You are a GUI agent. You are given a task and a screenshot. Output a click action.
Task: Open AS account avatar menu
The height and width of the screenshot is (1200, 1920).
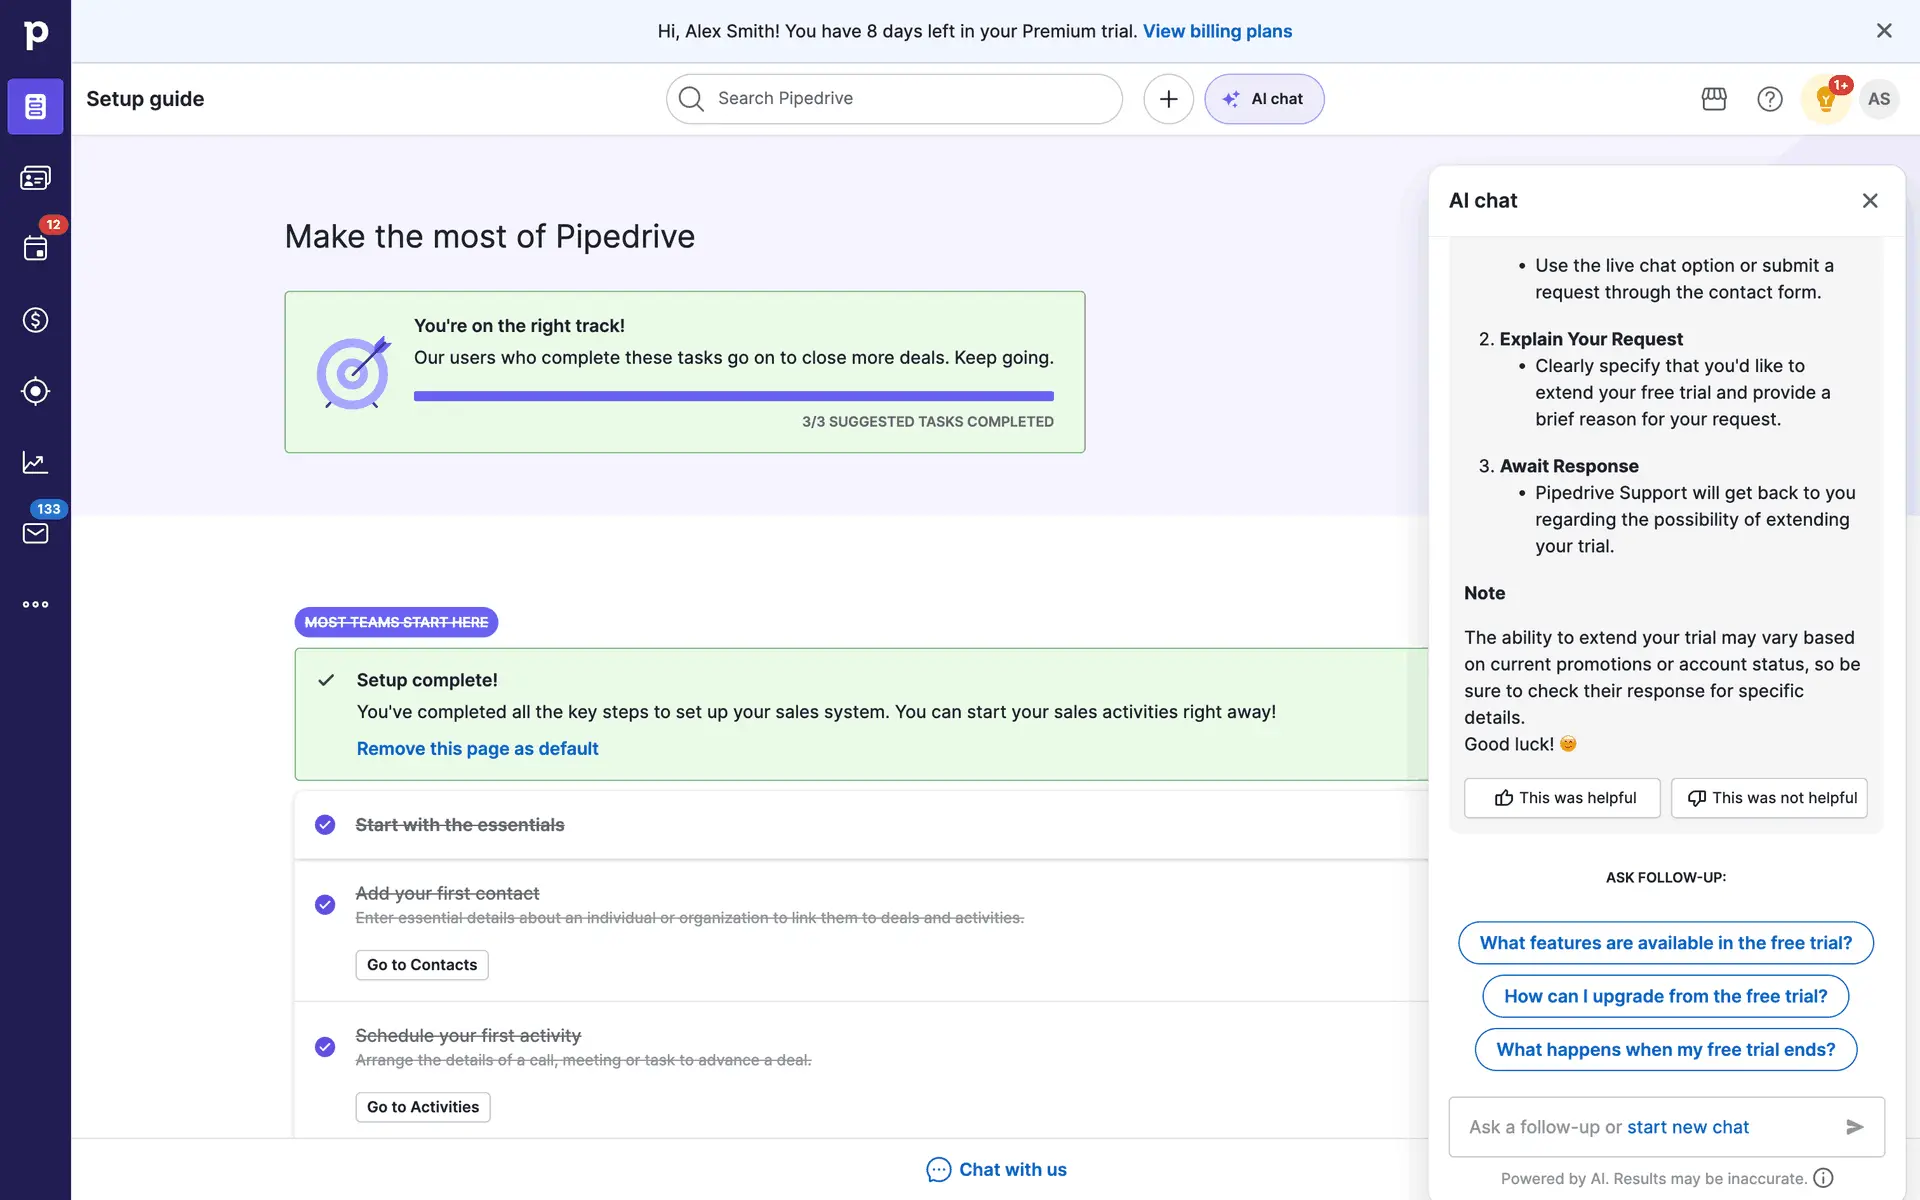pos(1879,99)
